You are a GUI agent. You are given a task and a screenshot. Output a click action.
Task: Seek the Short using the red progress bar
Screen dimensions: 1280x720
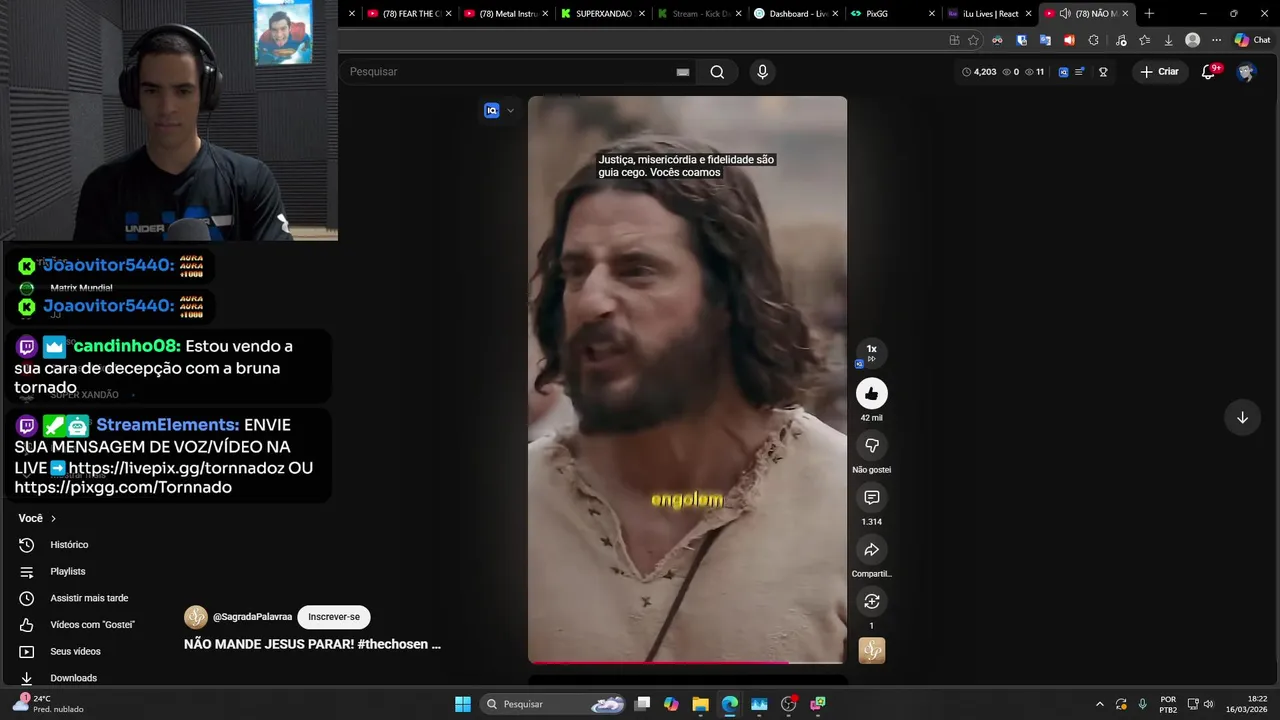click(687, 662)
